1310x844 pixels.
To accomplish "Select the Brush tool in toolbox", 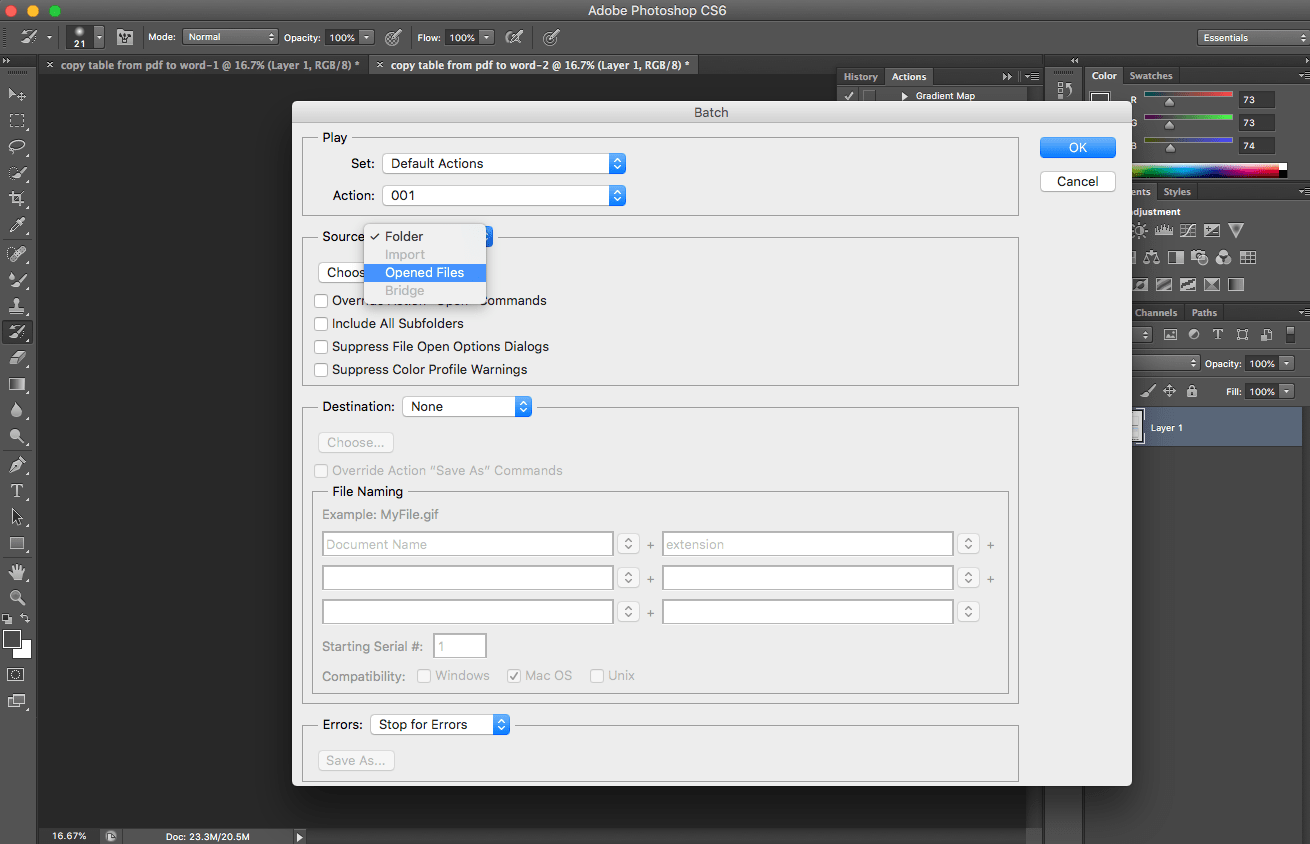I will [x=17, y=280].
